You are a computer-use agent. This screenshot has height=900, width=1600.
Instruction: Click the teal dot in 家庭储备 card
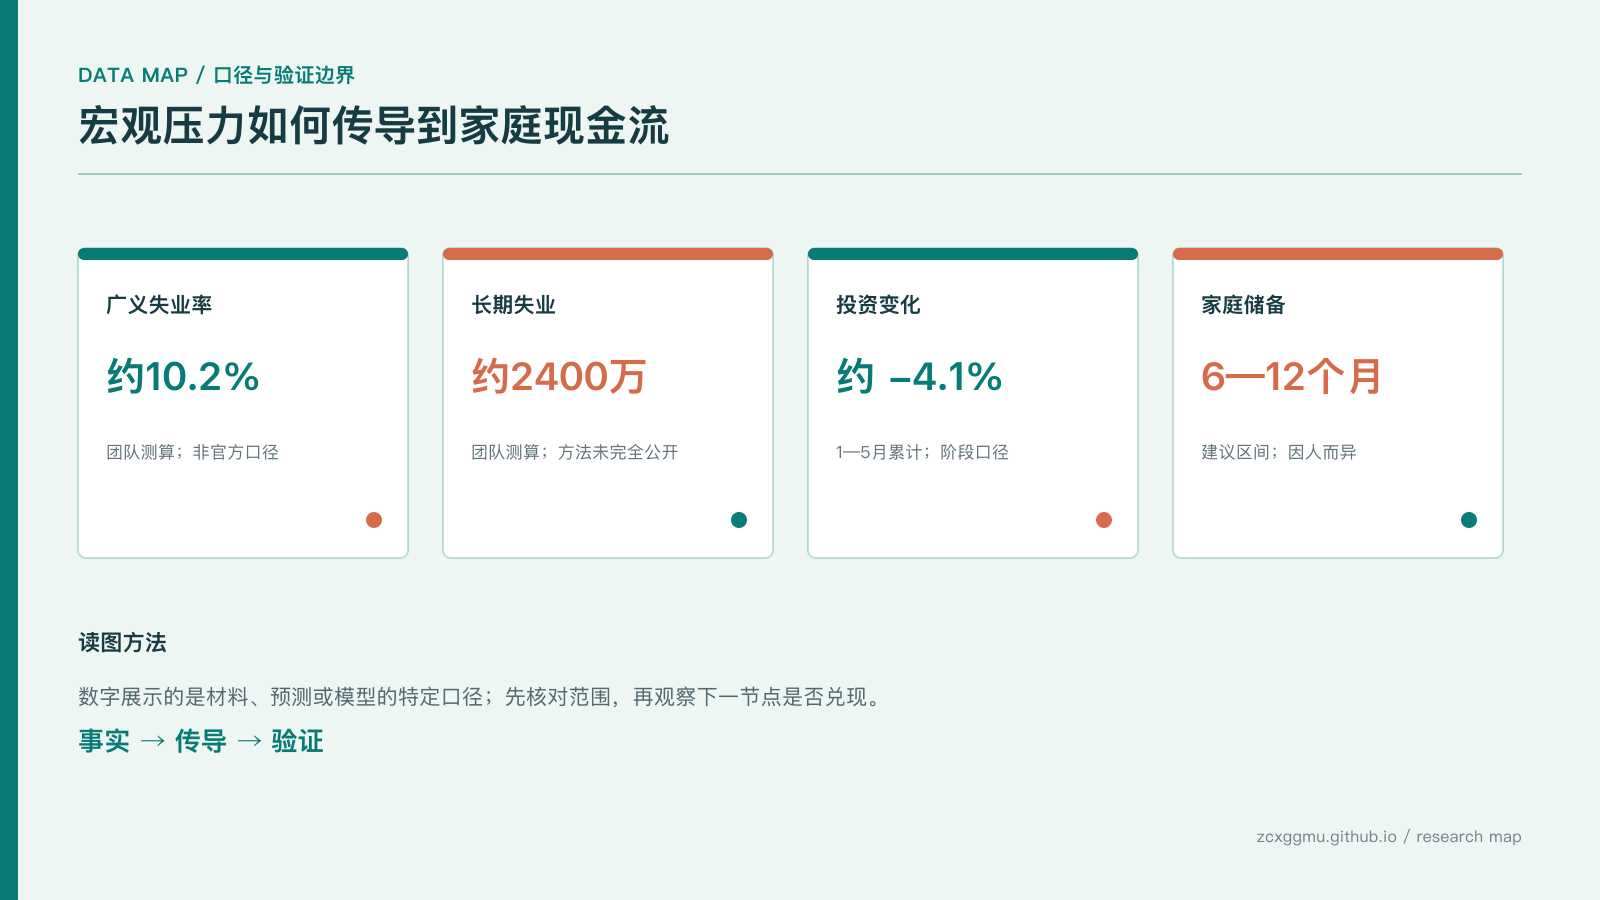pos(1469,520)
